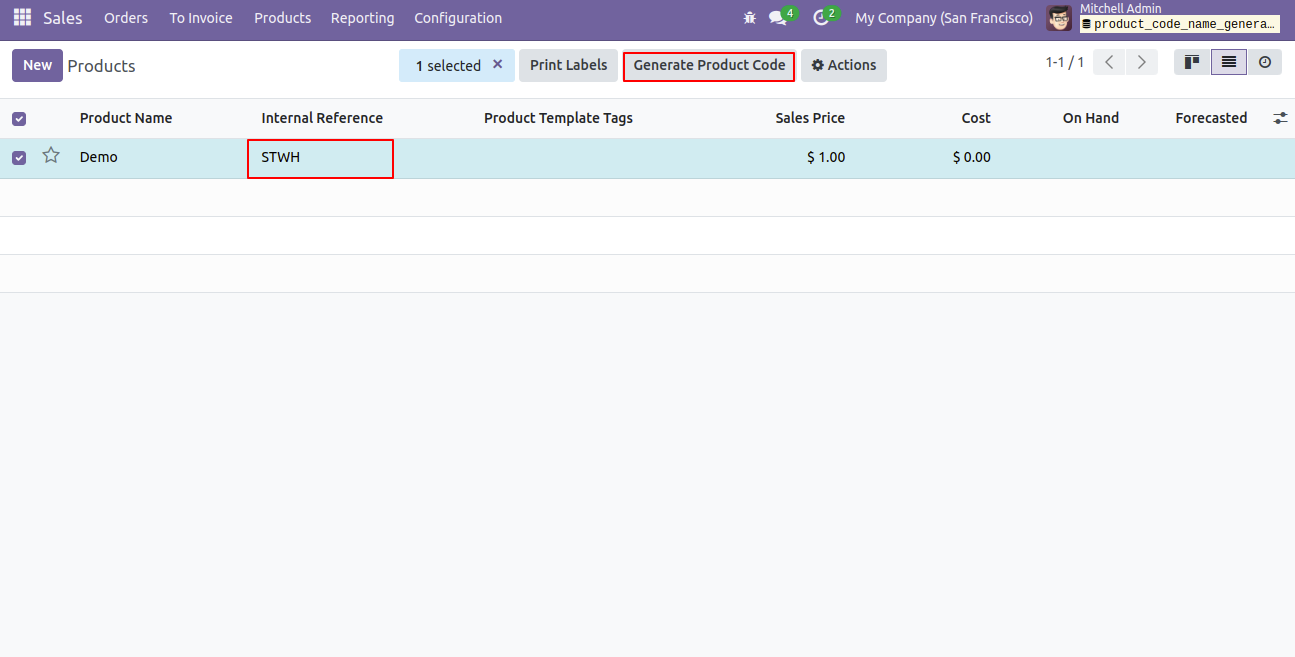
Task: Sort by Sales Price column header
Action: tap(810, 118)
